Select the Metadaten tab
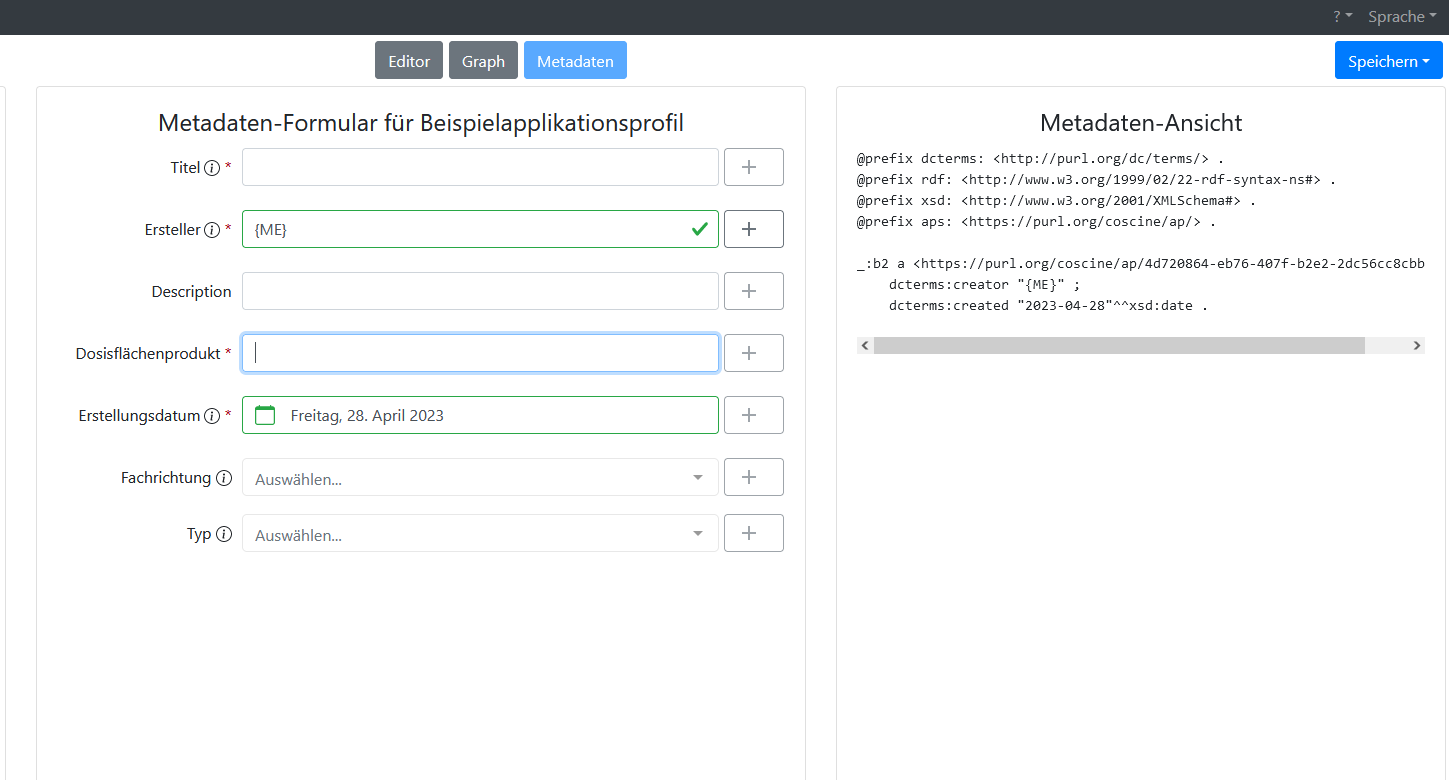 (x=575, y=61)
